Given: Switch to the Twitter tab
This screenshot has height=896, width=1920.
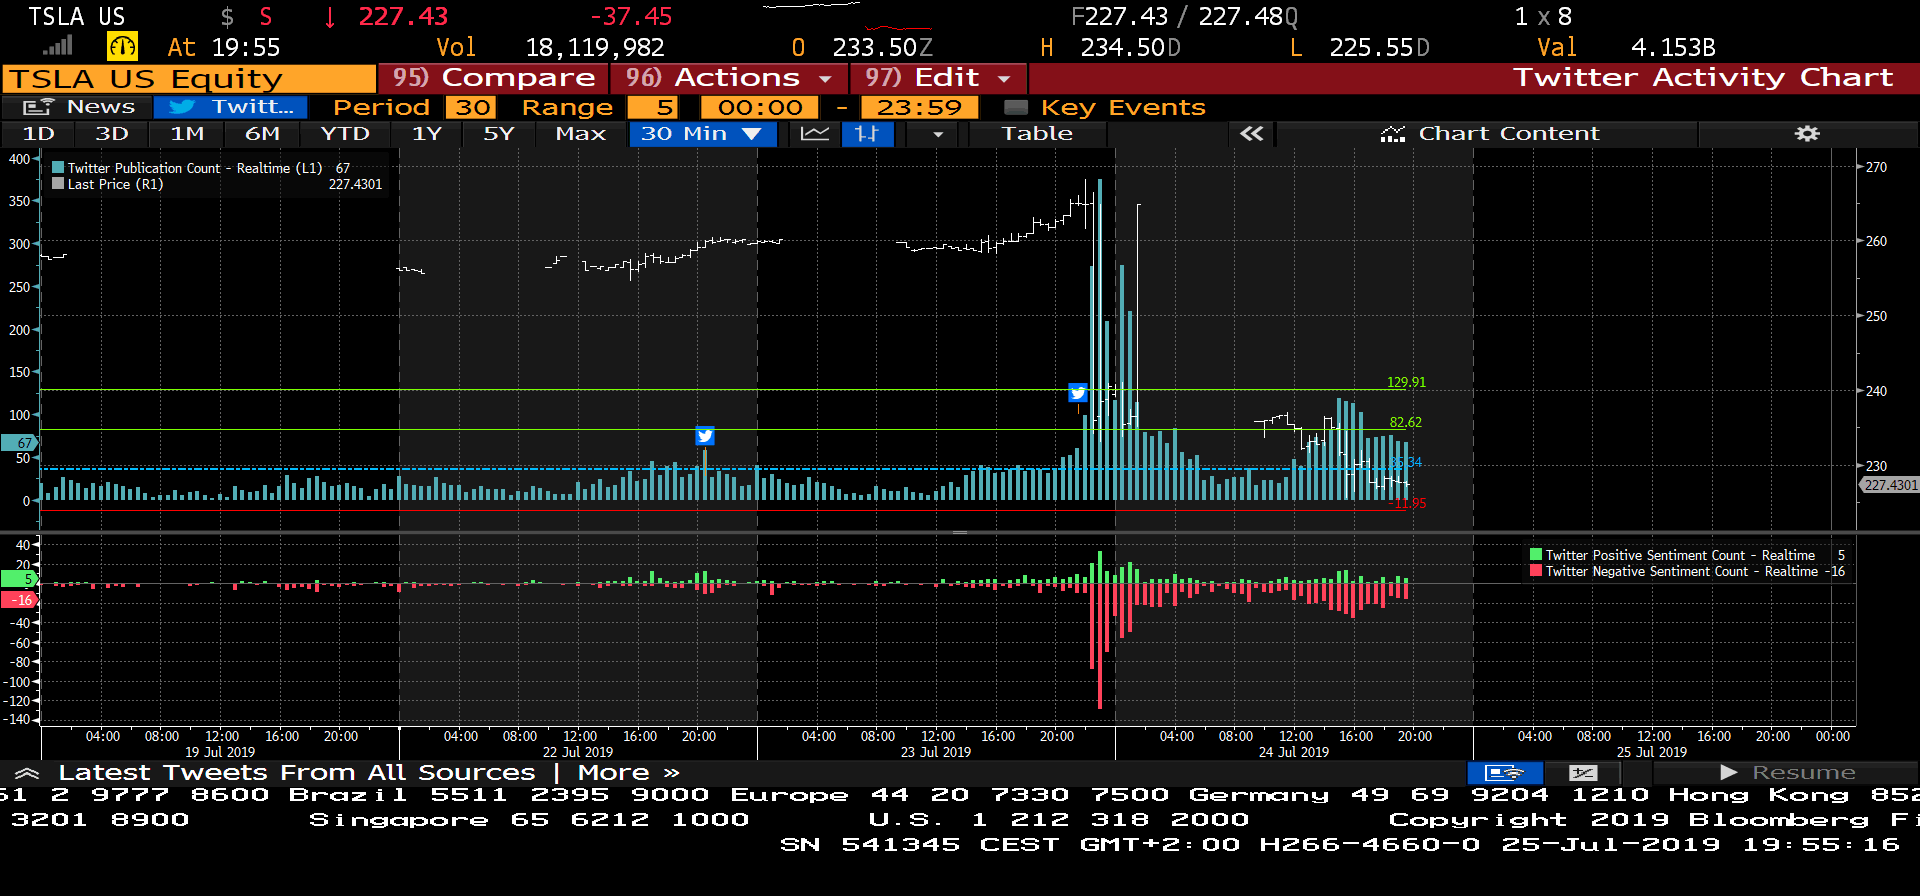Looking at the screenshot, I should coord(231,107).
